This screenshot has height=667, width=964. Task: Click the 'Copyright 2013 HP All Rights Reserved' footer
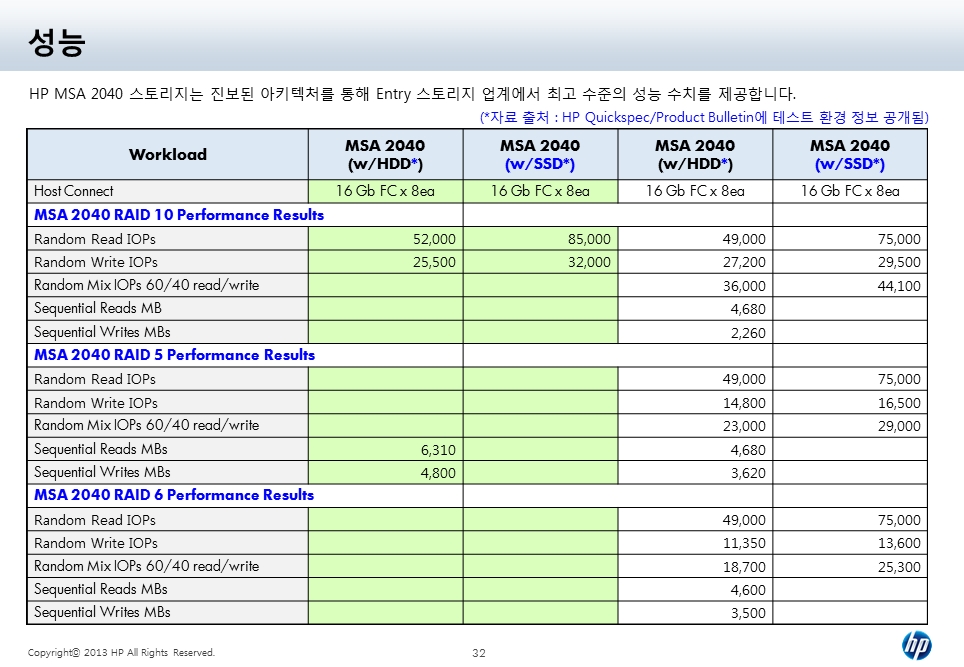click(x=121, y=653)
